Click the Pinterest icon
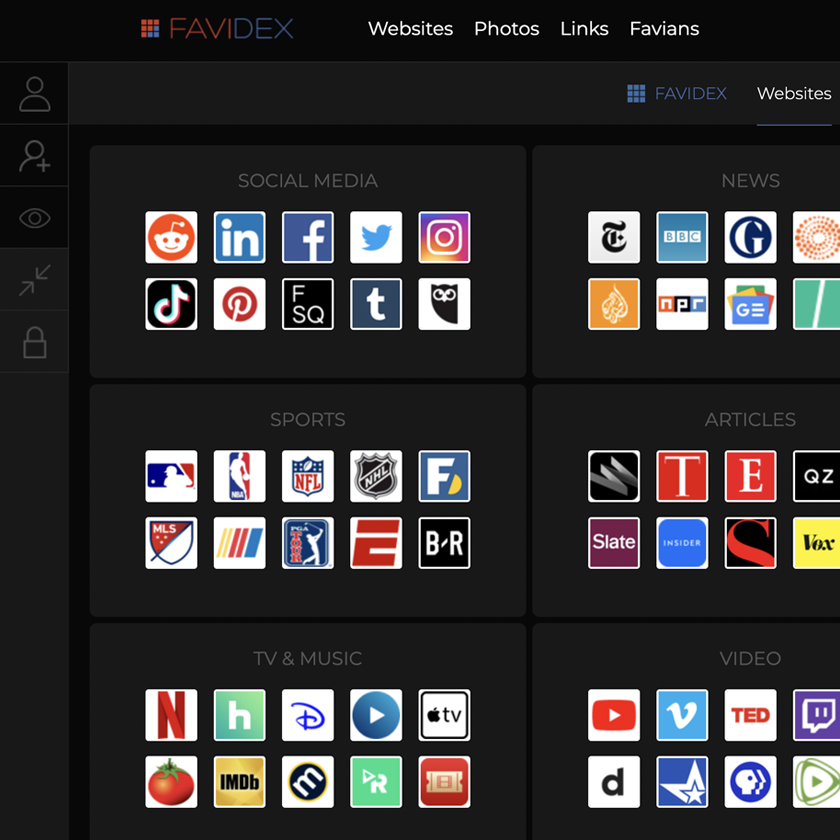This screenshot has height=840, width=840. click(x=239, y=304)
